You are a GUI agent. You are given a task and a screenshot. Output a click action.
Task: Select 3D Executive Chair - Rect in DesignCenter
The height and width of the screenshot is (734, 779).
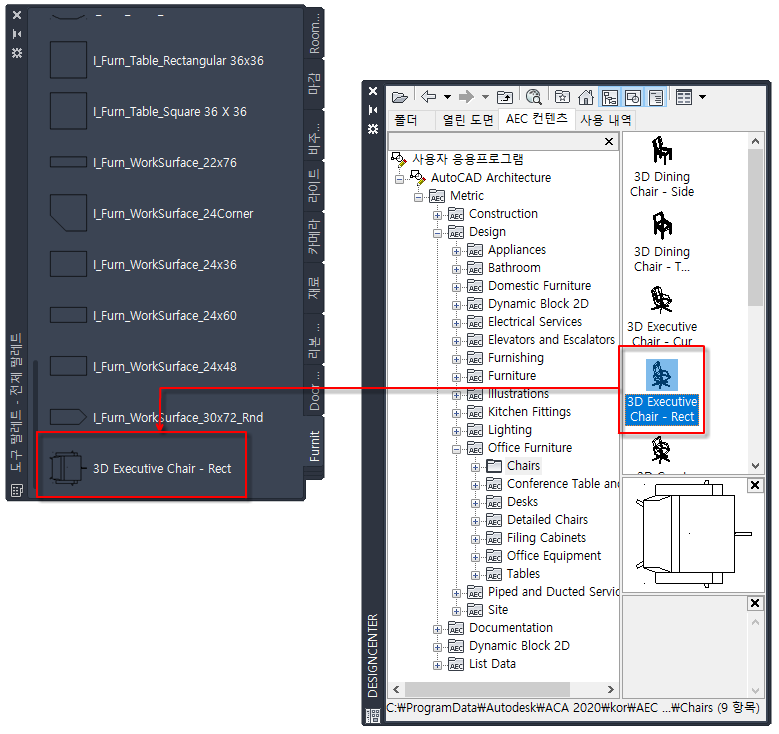click(x=662, y=392)
